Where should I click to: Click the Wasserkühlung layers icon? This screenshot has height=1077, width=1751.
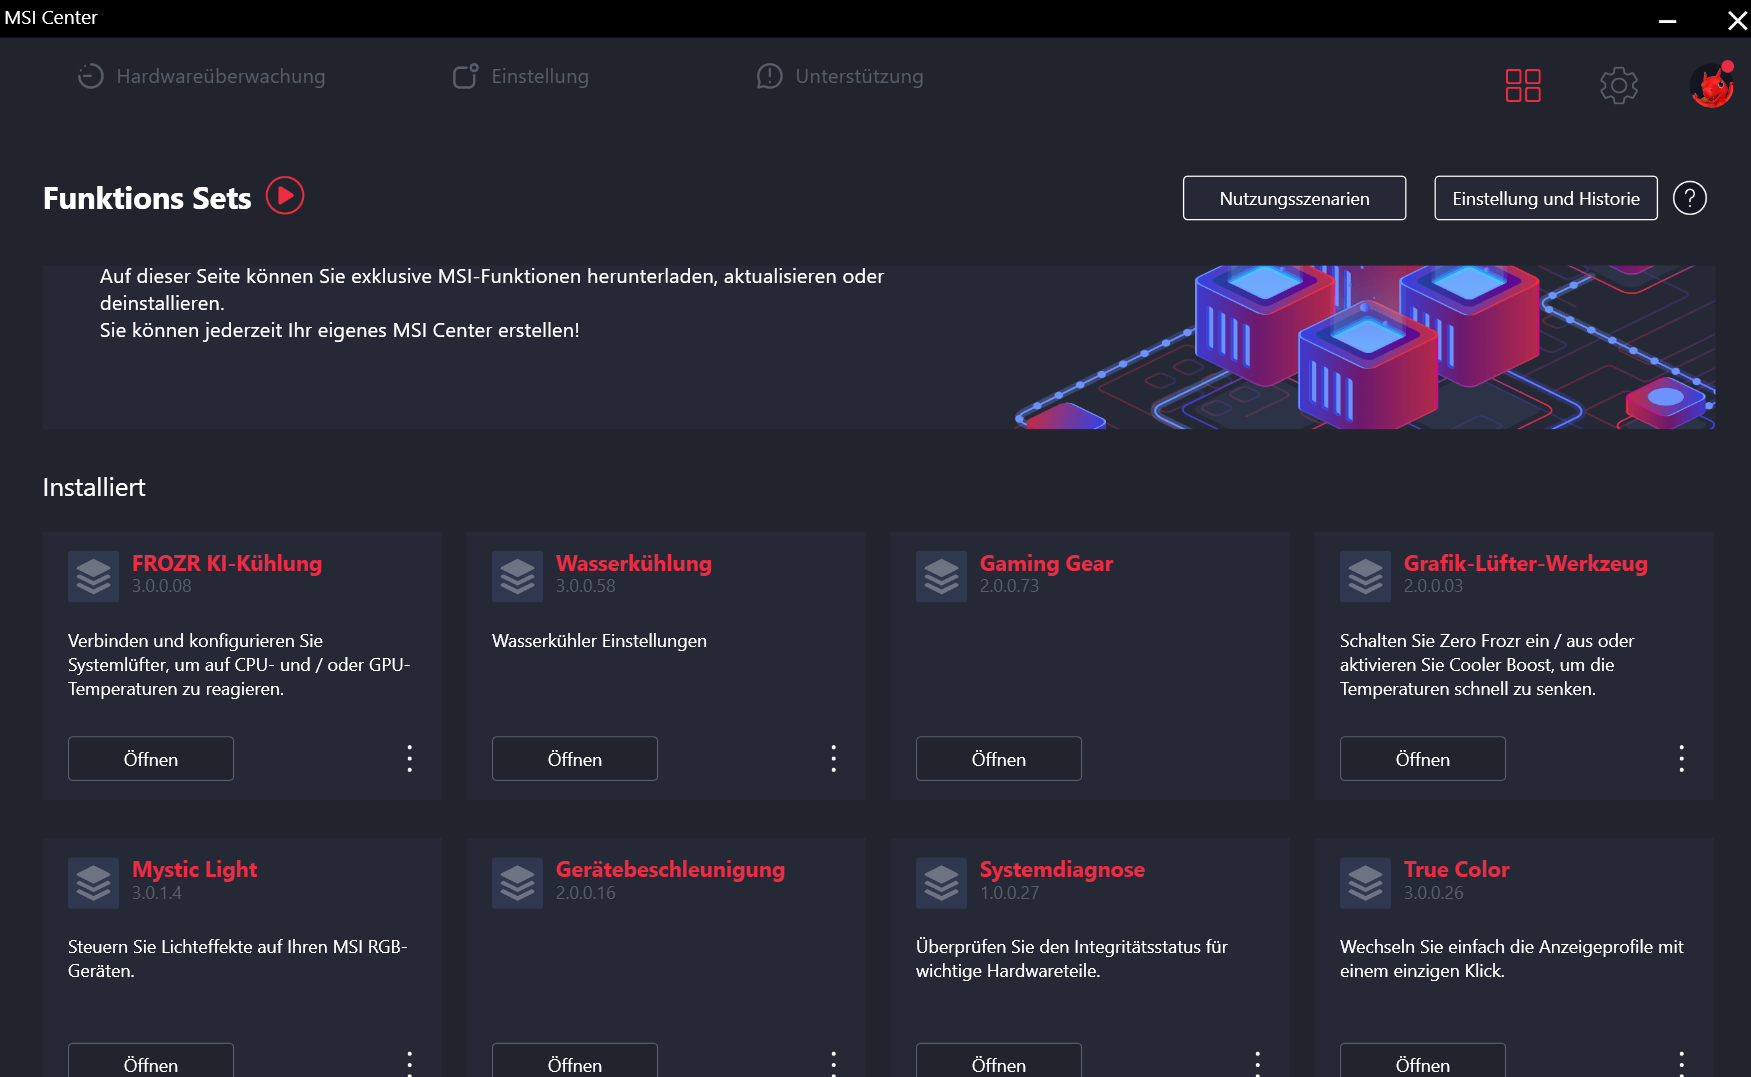[518, 576]
